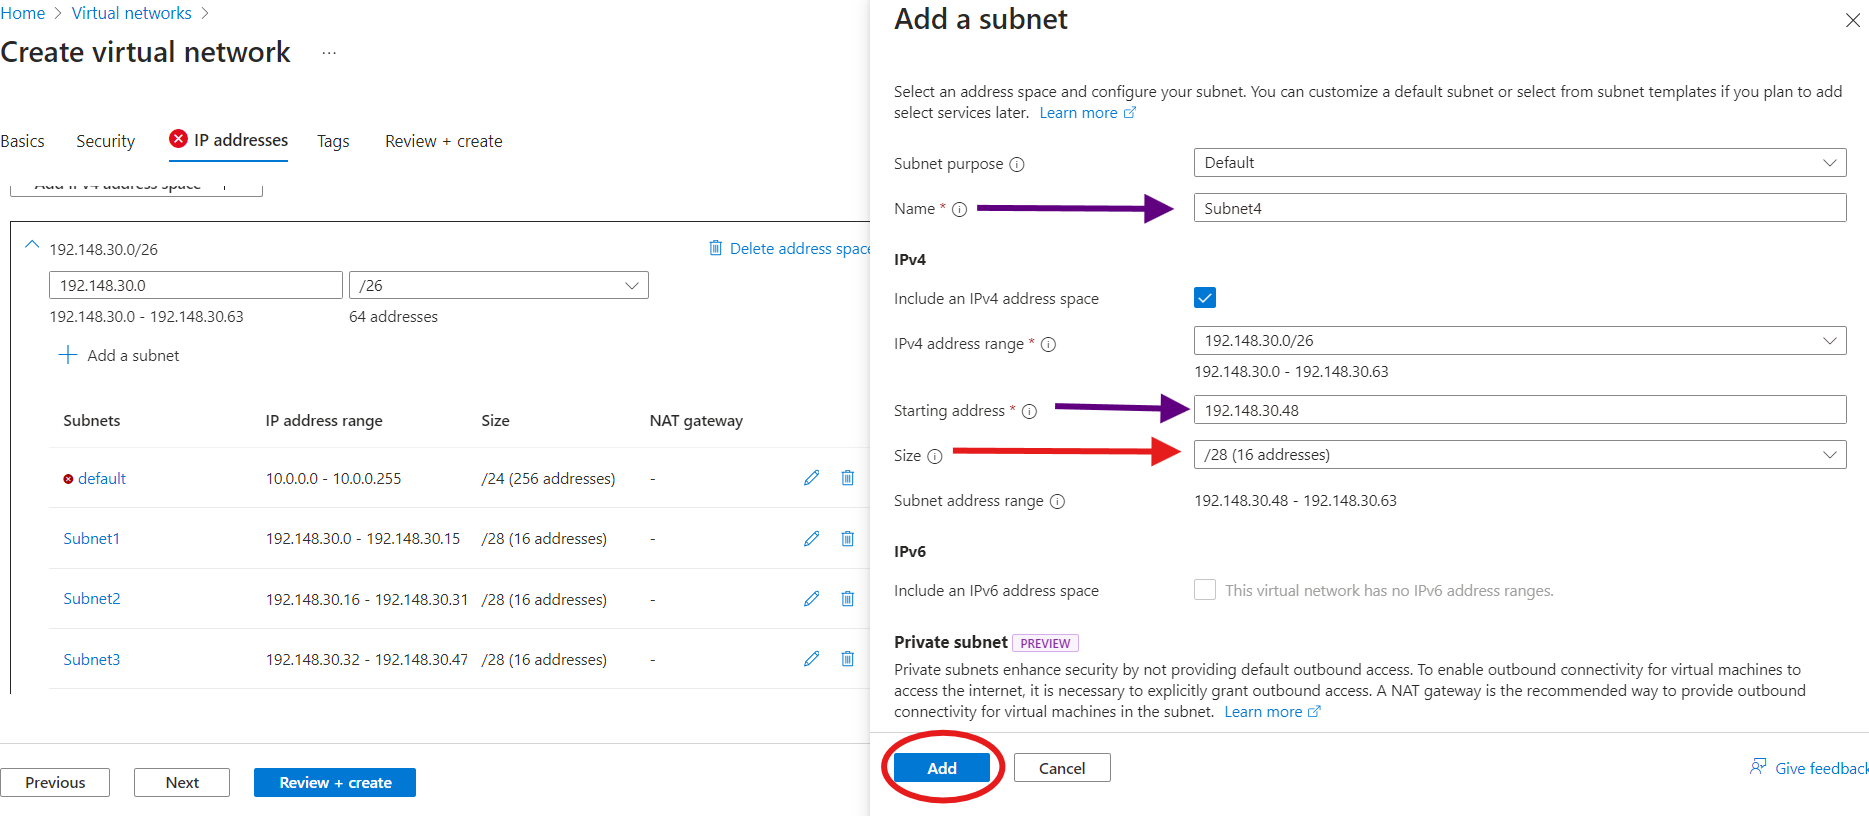Edit Subnet3 with pencil icon
Image resolution: width=1869 pixels, height=816 pixels.
tap(811, 659)
